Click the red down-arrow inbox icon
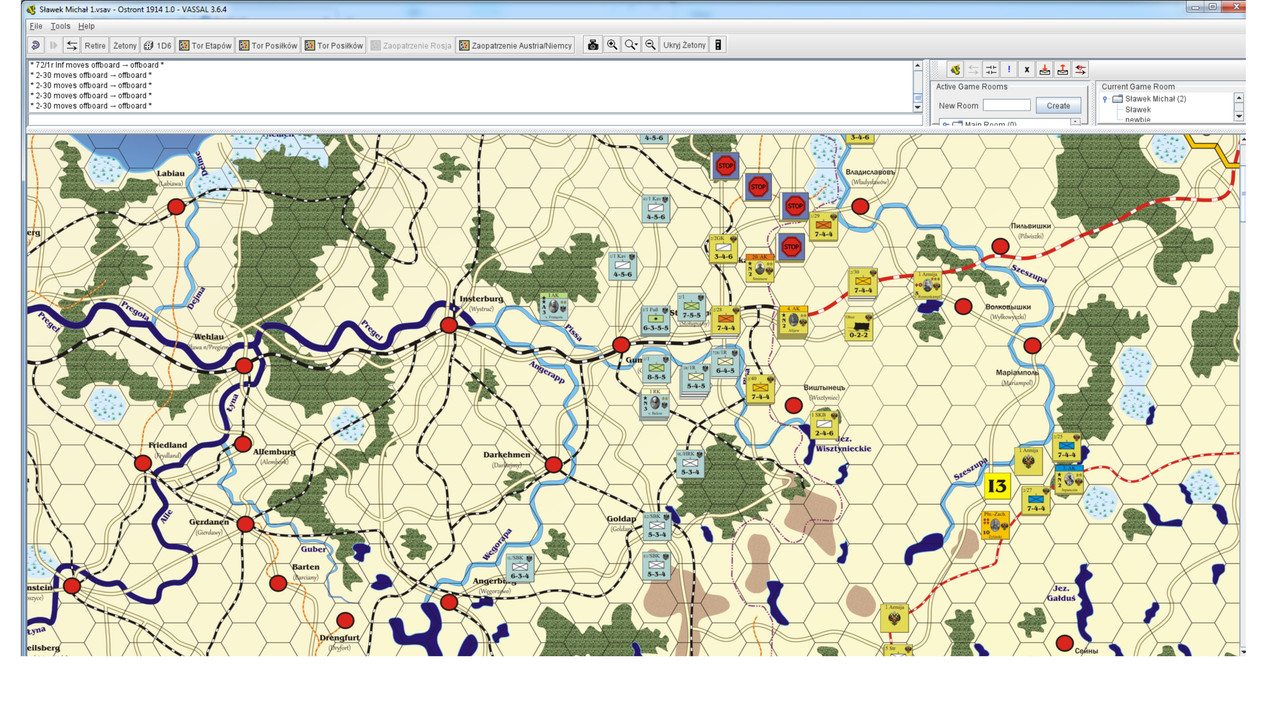Screen dimensions: 1280x721 click(x=1045, y=69)
